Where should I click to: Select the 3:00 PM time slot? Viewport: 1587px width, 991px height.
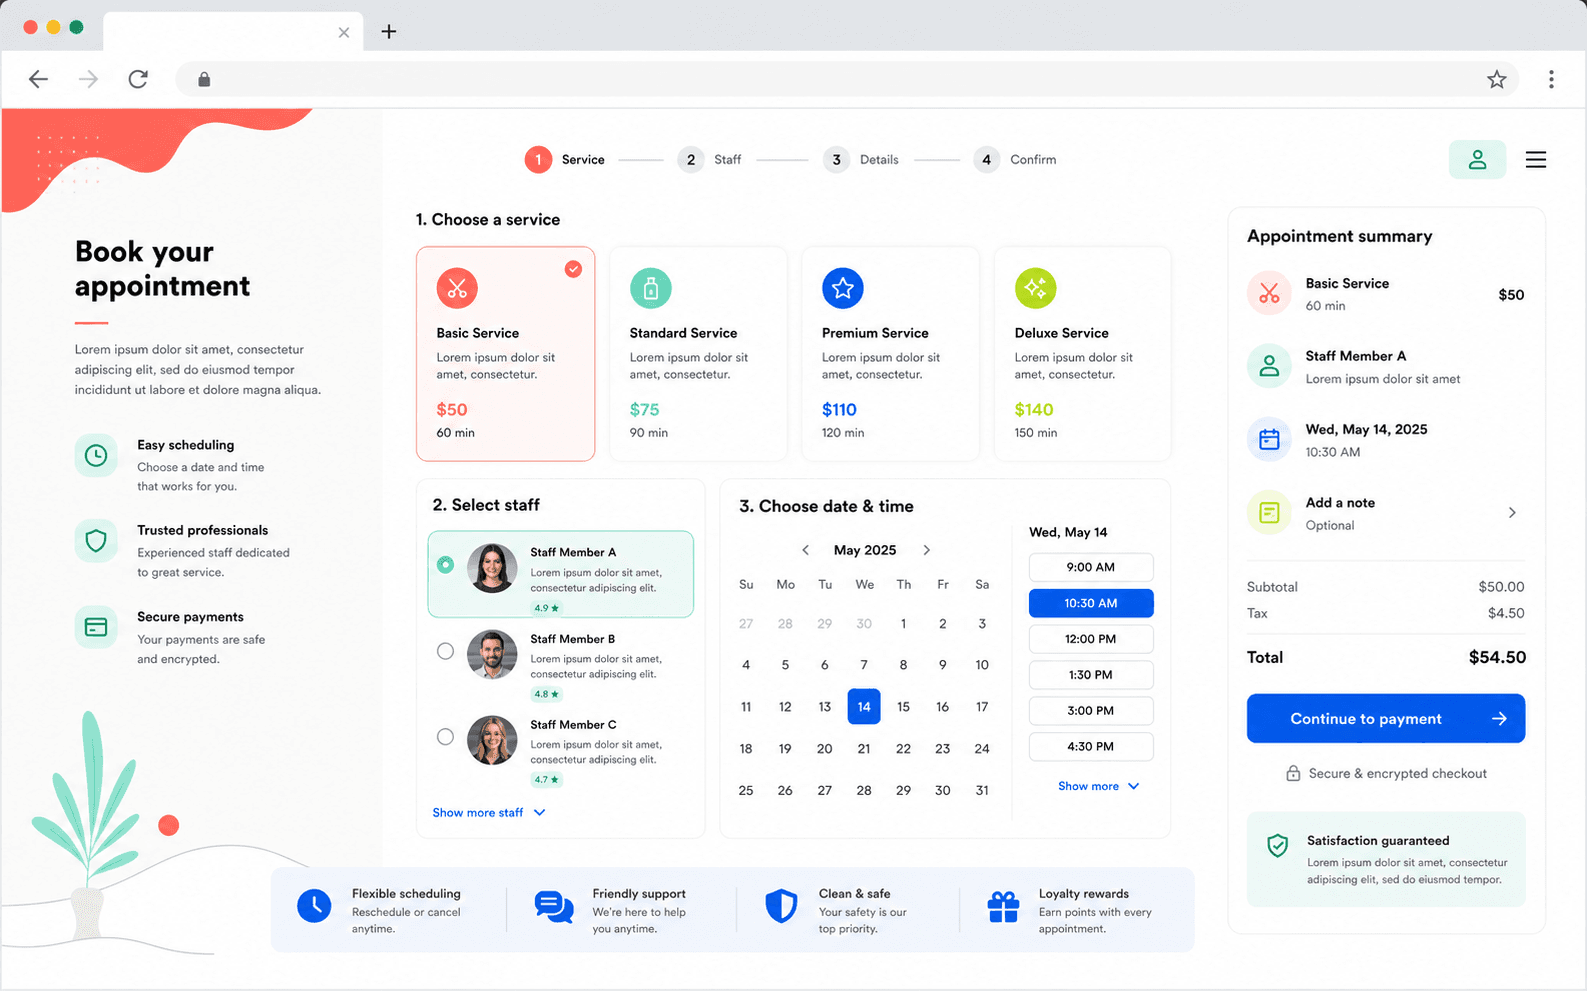tap(1091, 711)
